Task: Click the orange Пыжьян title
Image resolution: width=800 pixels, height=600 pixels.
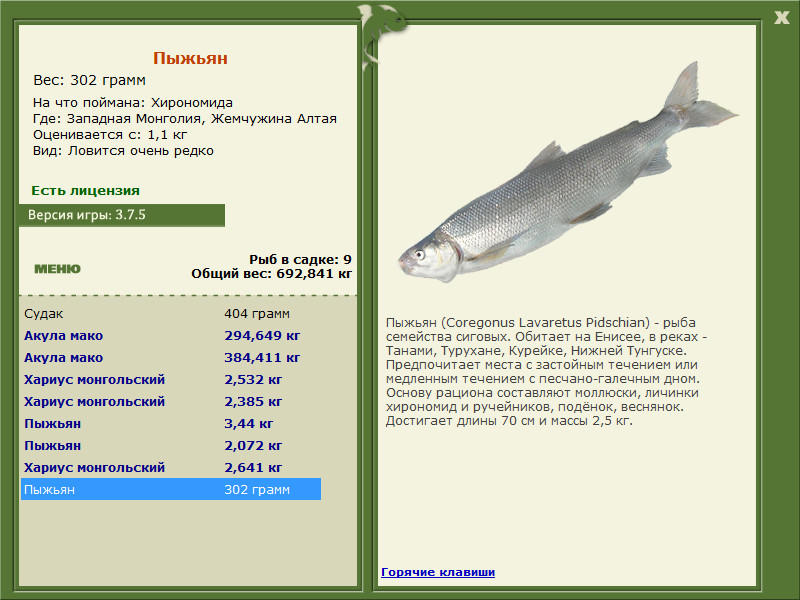Action: tap(190, 58)
